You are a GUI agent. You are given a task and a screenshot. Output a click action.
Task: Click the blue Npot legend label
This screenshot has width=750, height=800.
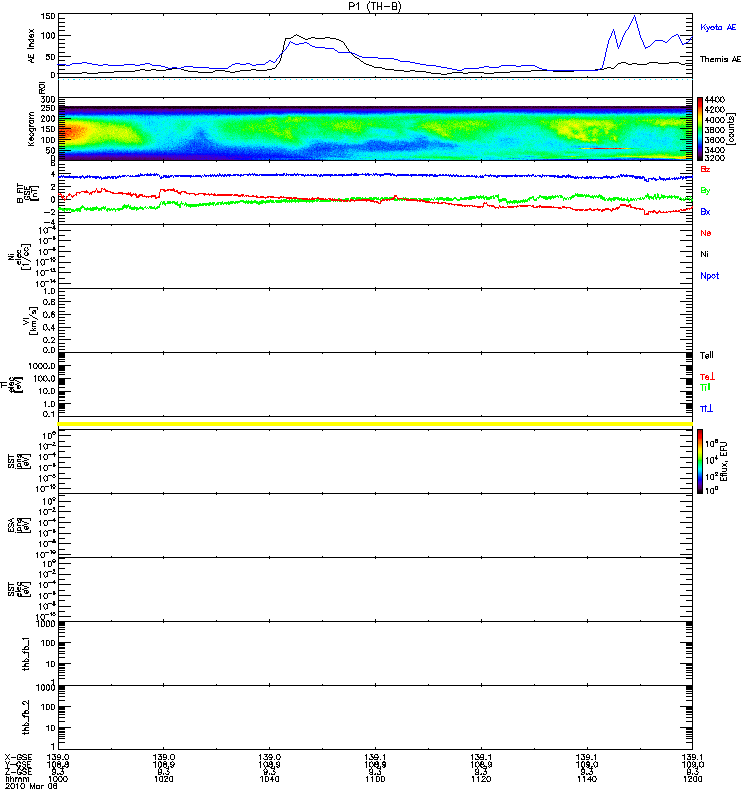coord(708,274)
